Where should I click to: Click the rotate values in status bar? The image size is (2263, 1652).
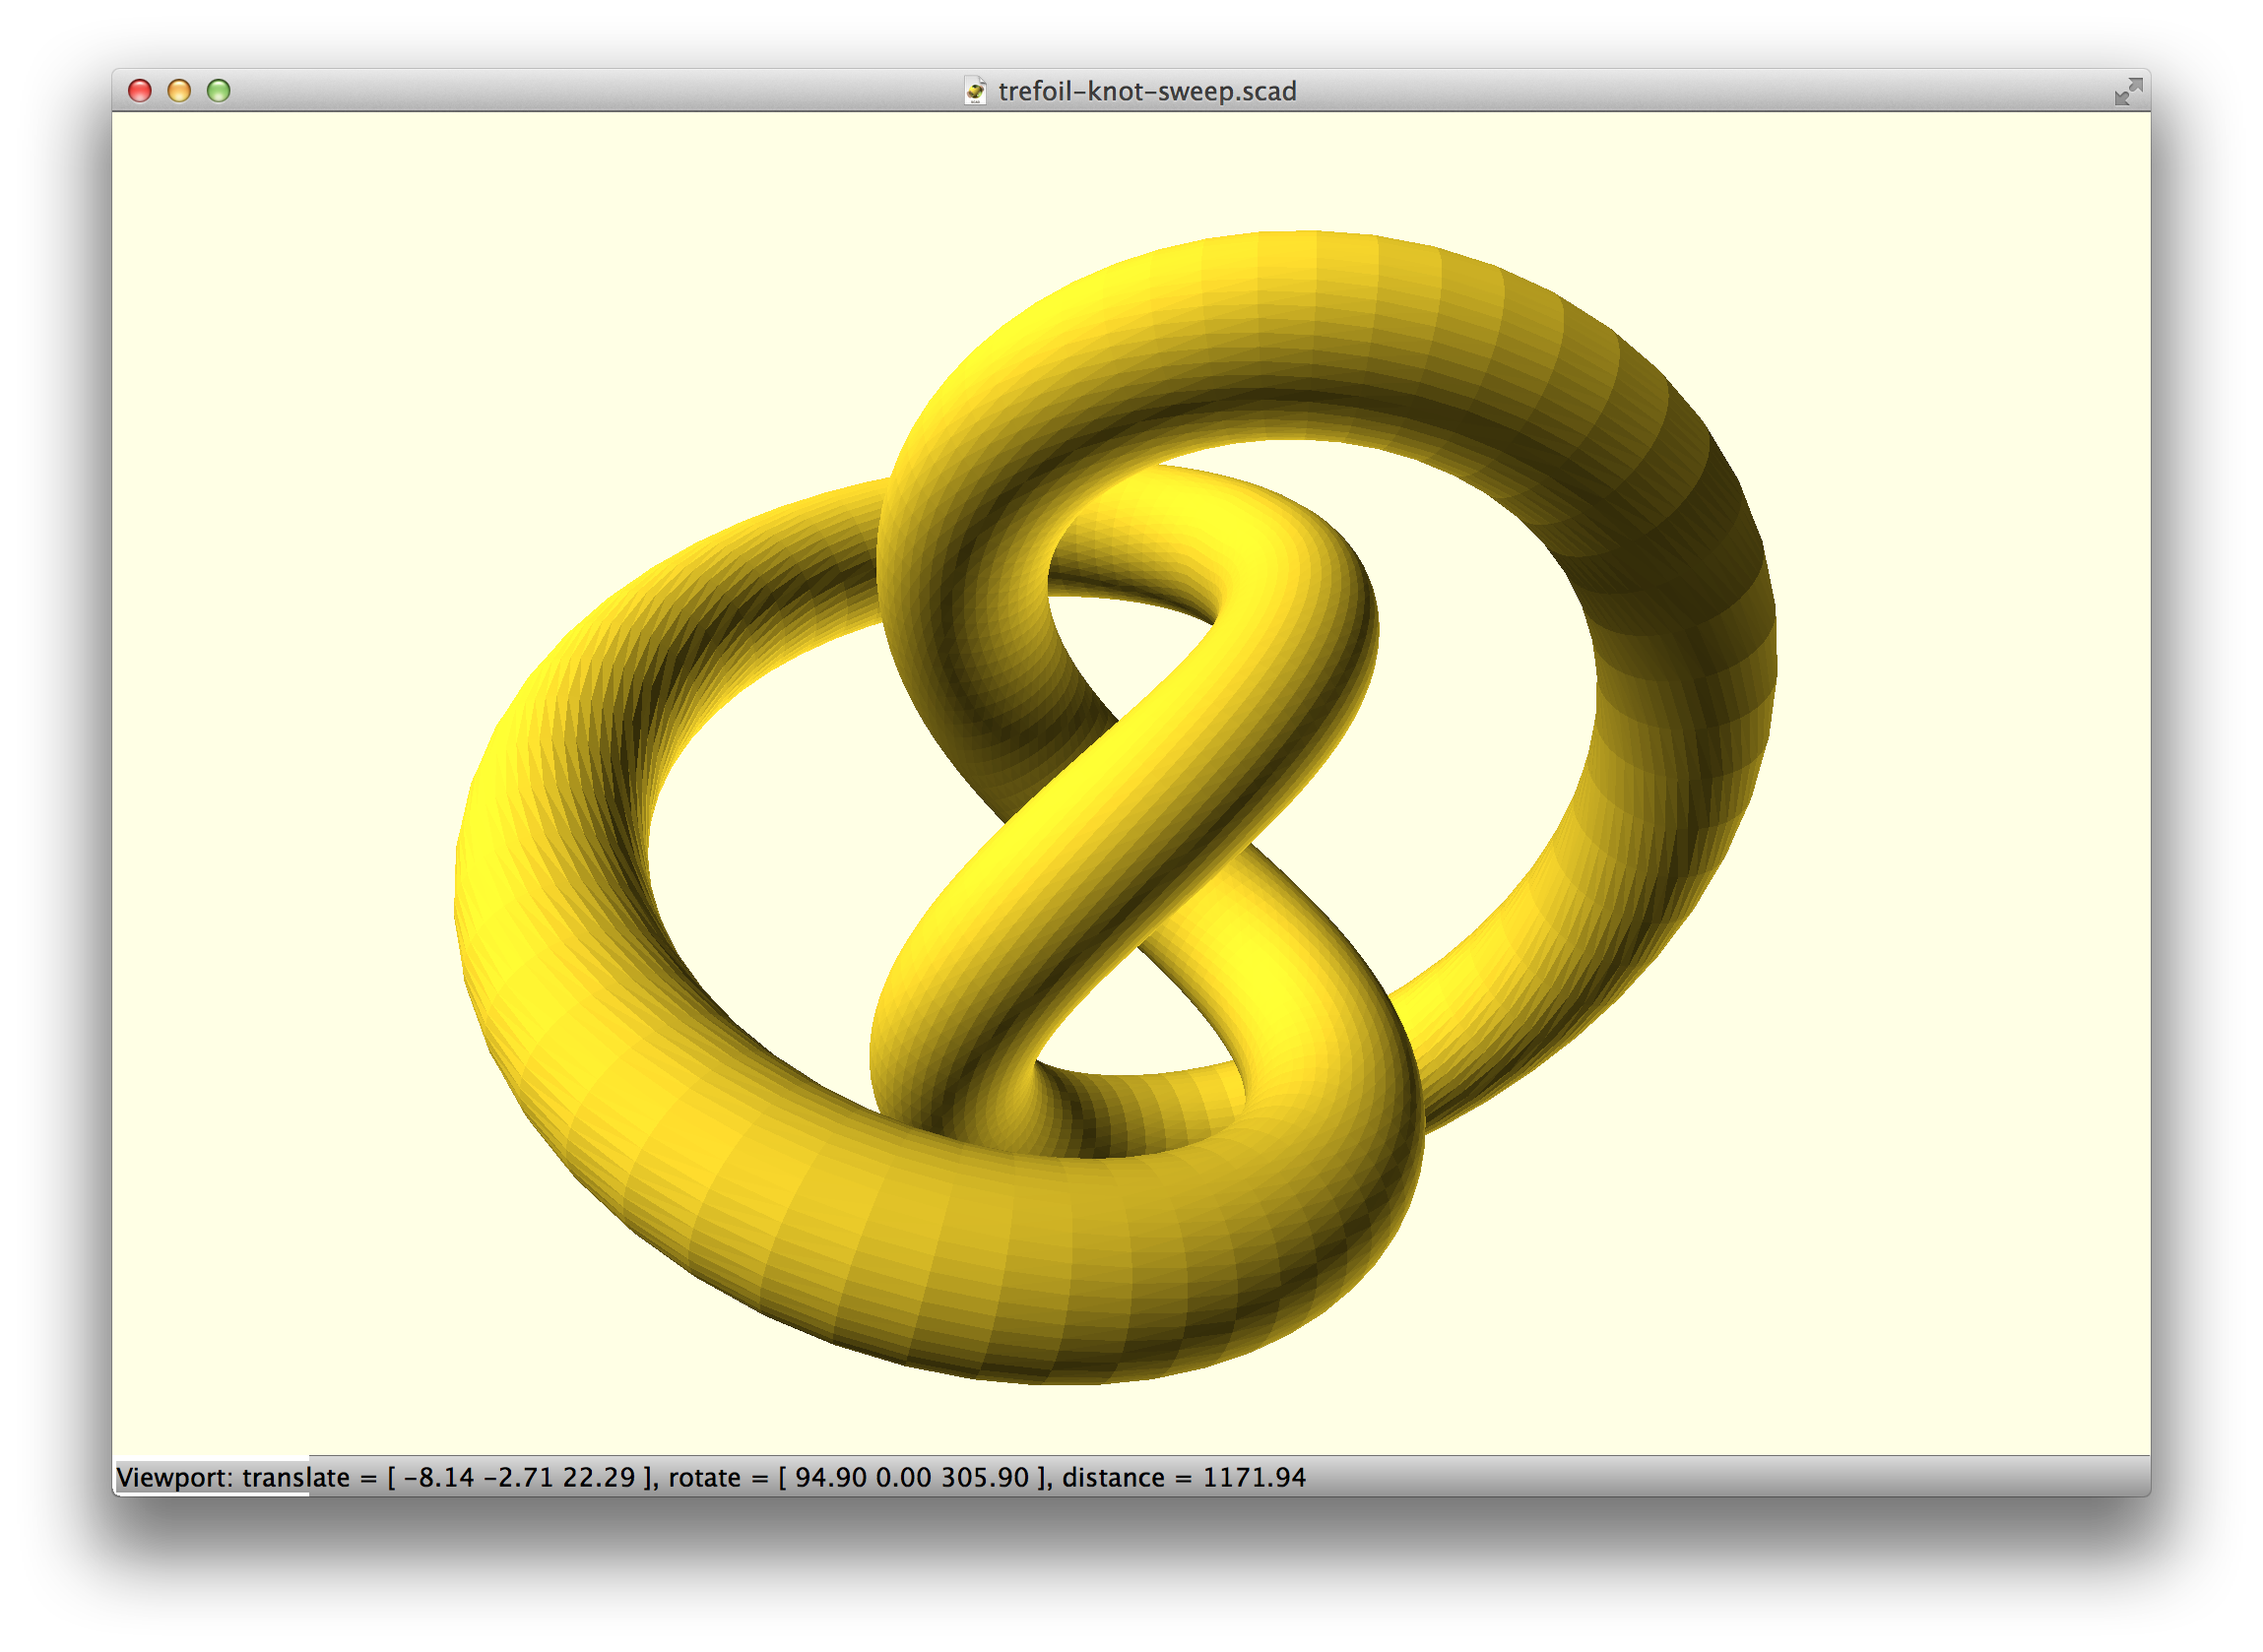[912, 1477]
